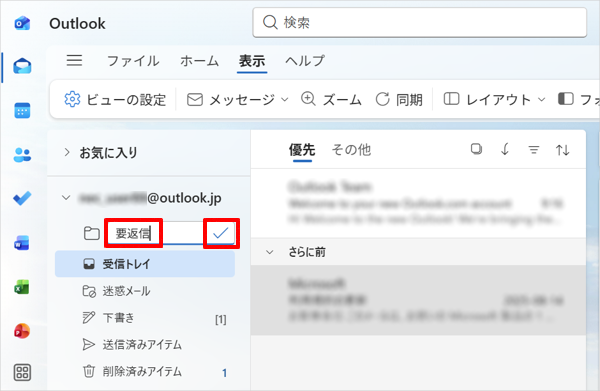
Task: Open ビューの設定 view settings
Action: tap(115, 100)
